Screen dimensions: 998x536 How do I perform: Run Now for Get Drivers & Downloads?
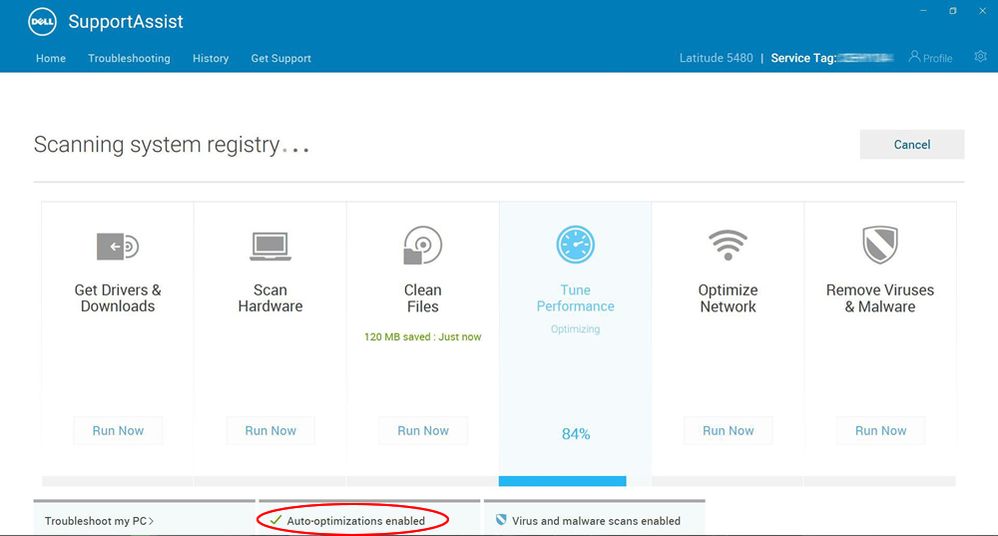click(x=118, y=430)
